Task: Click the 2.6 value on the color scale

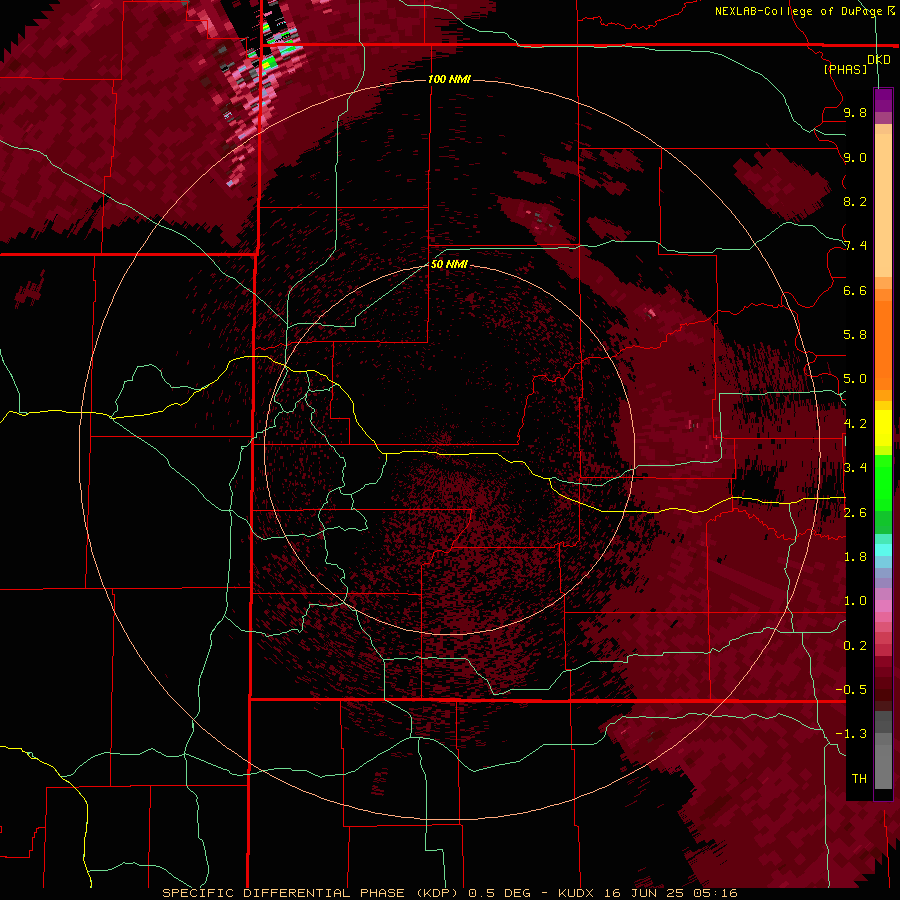Action: pyautogui.click(x=855, y=513)
